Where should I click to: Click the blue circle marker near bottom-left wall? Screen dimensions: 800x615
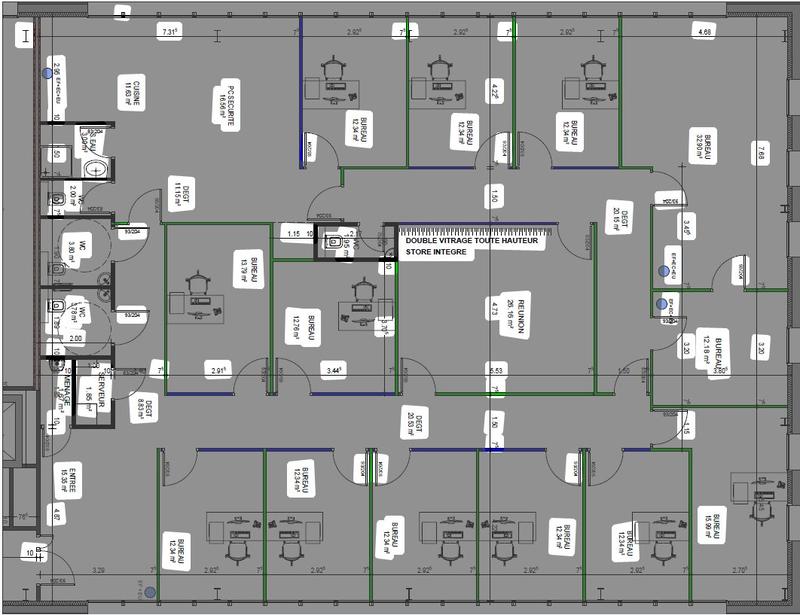pos(150,593)
